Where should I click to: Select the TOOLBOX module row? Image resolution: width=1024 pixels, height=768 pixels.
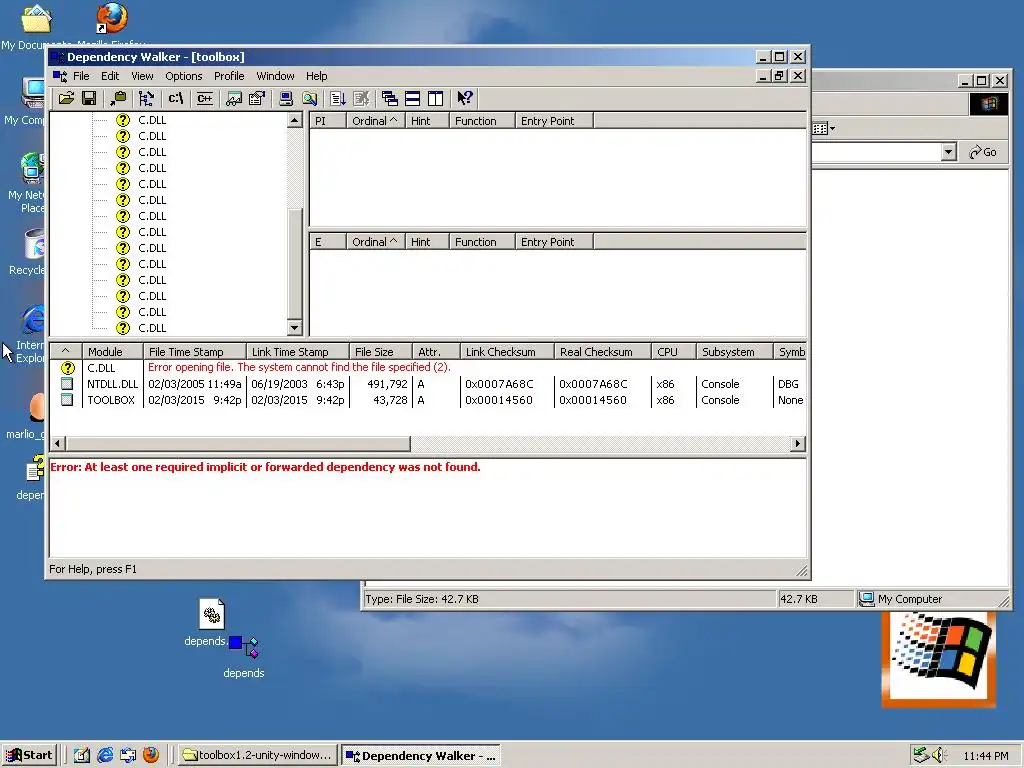pyautogui.click(x=428, y=400)
